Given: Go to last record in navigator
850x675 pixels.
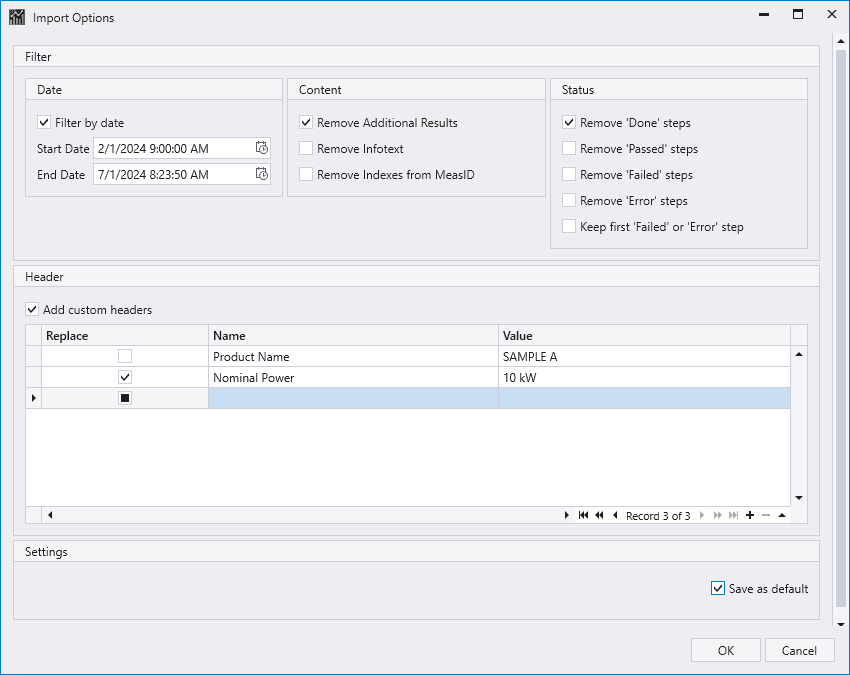Looking at the screenshot, I should pyautogui.click(x=733, y=515).
